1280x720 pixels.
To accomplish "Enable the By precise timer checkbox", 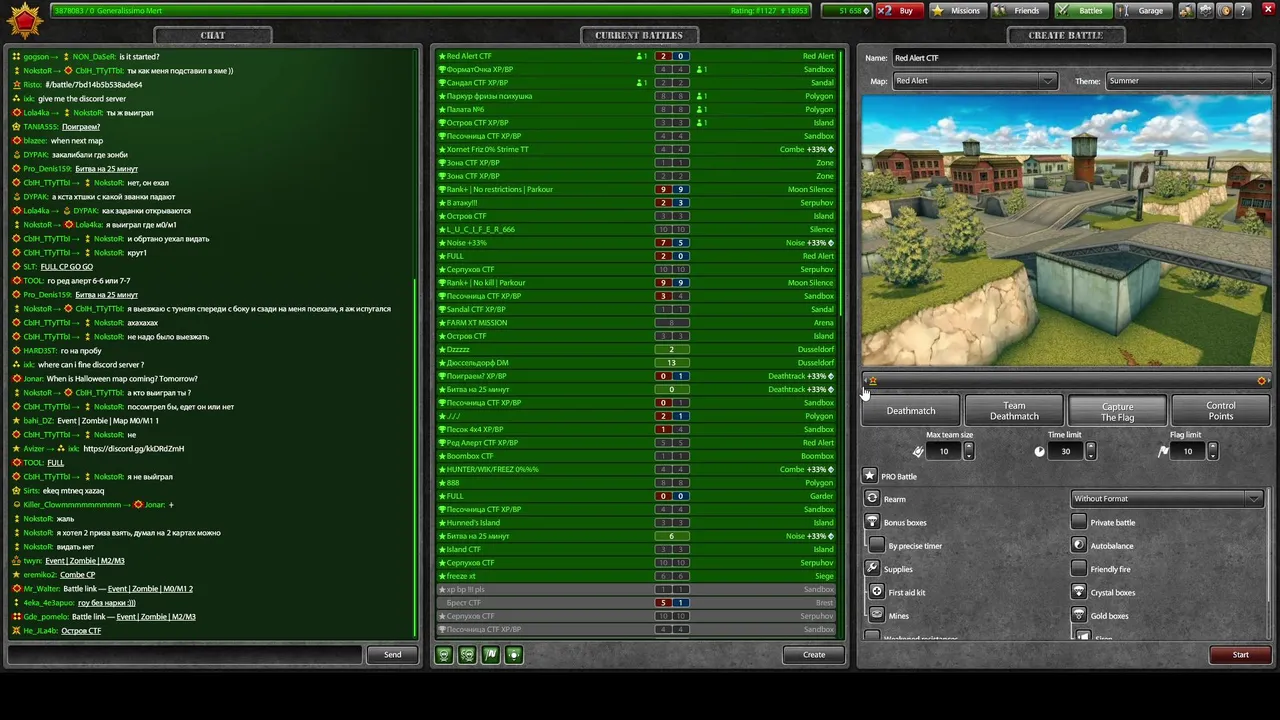I will pos(877,545).
